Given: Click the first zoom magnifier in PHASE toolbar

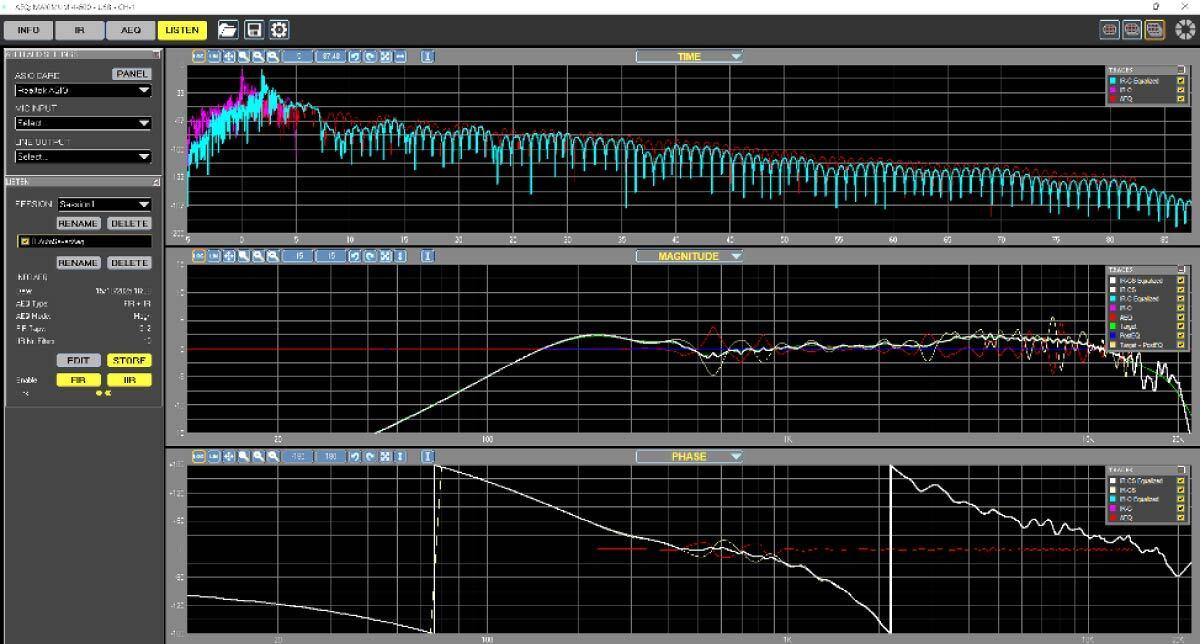Looking at the screenshot, I should pos(243,457).
